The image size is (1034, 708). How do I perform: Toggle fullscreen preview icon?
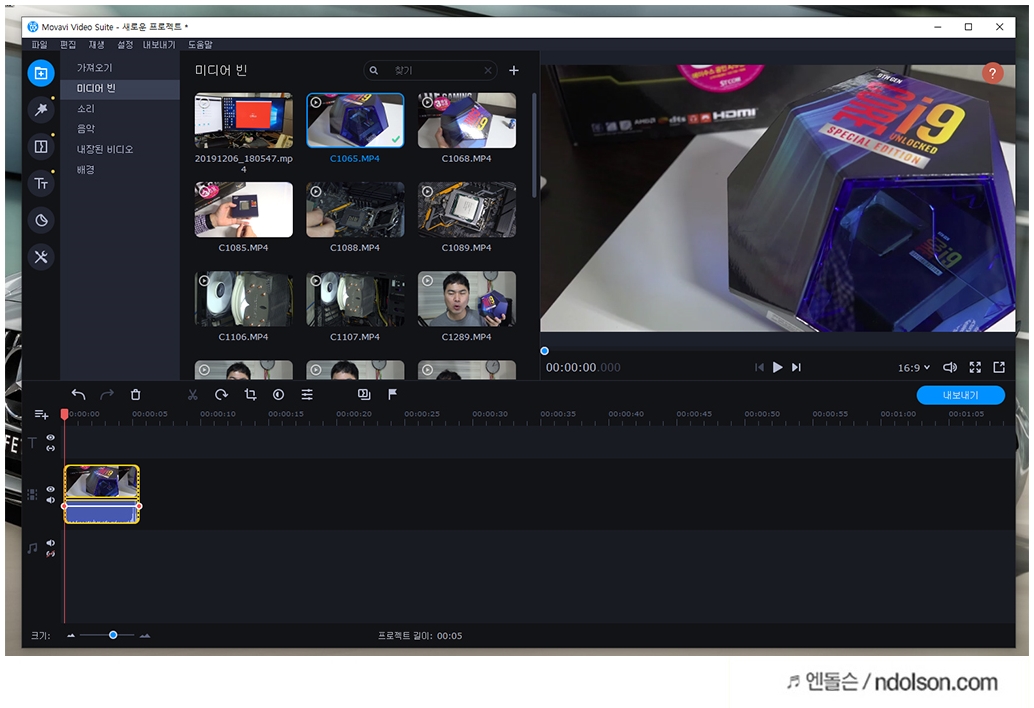pyautogui.click(x=975, y=367)
